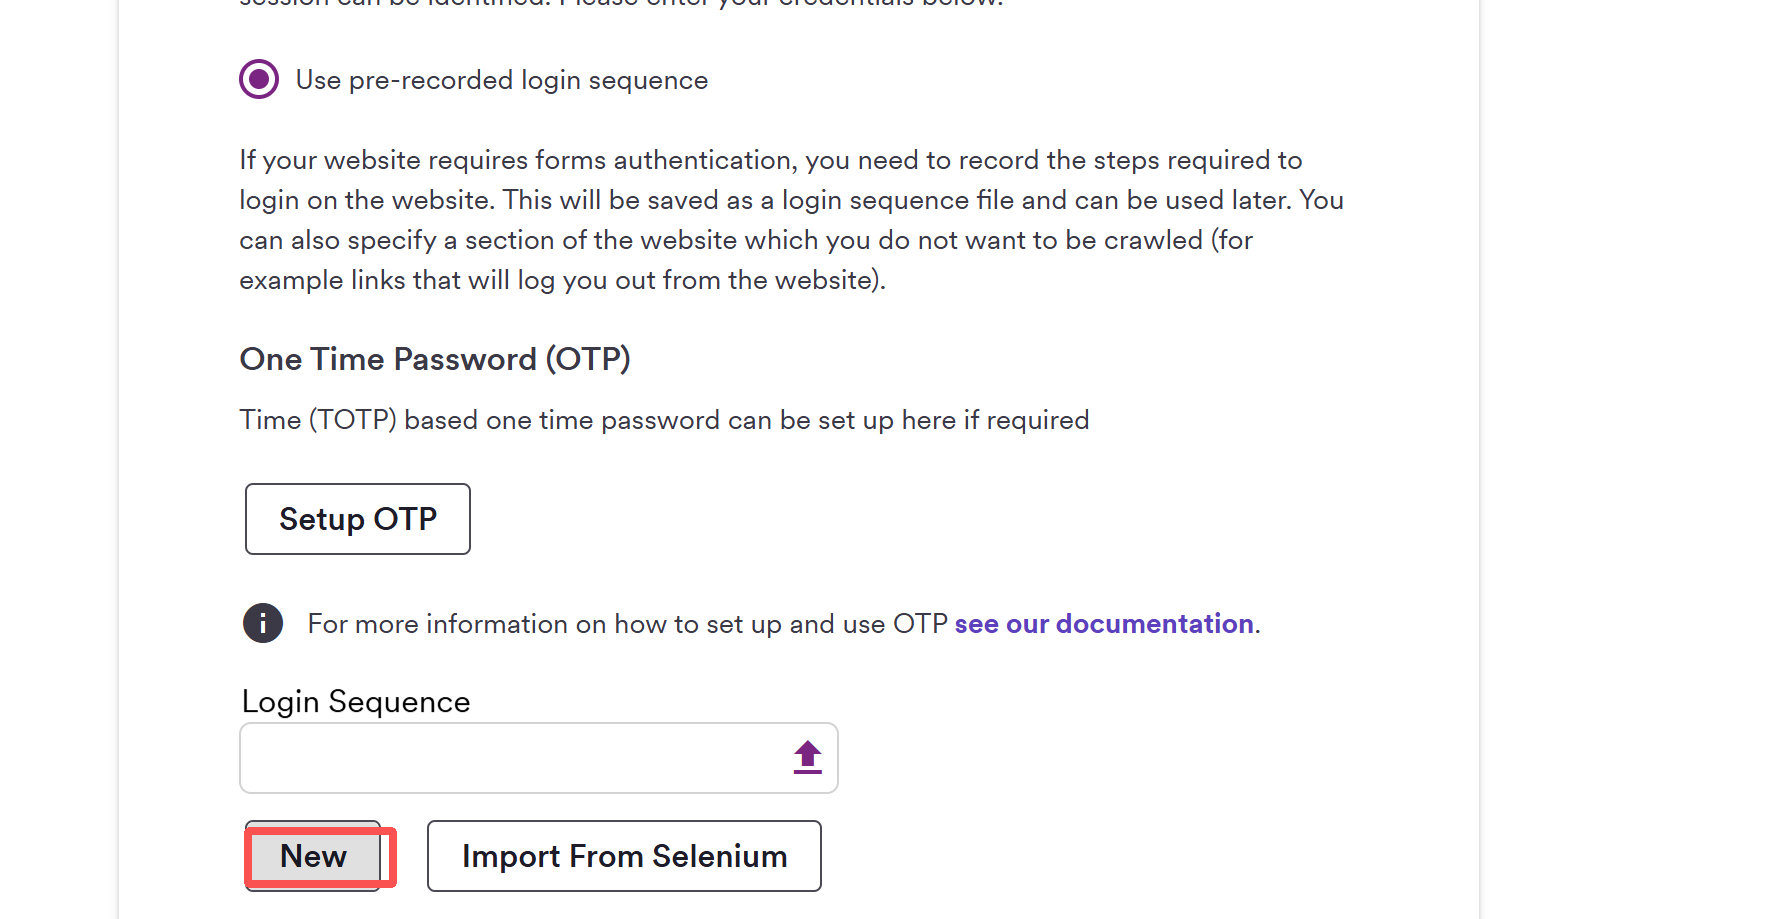Select the pre-recorded login sequence radio button
Viewport: 1765px width, 919px height.
coord(259,79)
